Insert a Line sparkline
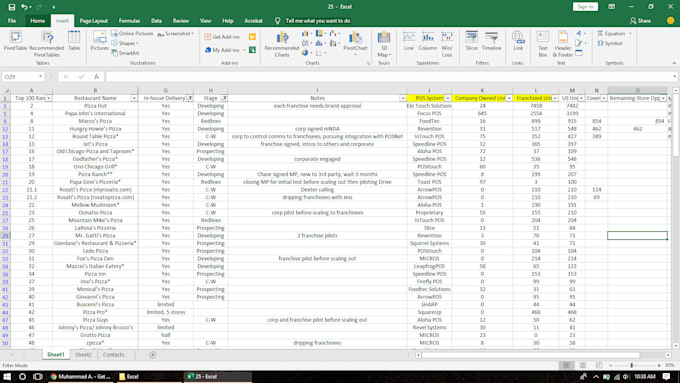Viewport: 680px width, 383px height. pos(409,41)
